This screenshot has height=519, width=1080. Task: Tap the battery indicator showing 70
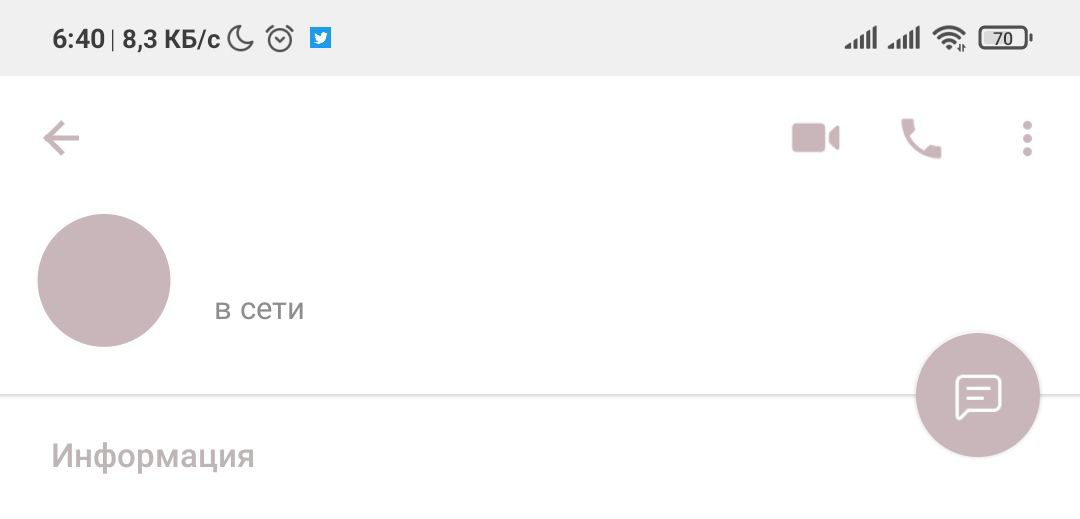(x=1005, y=39)
